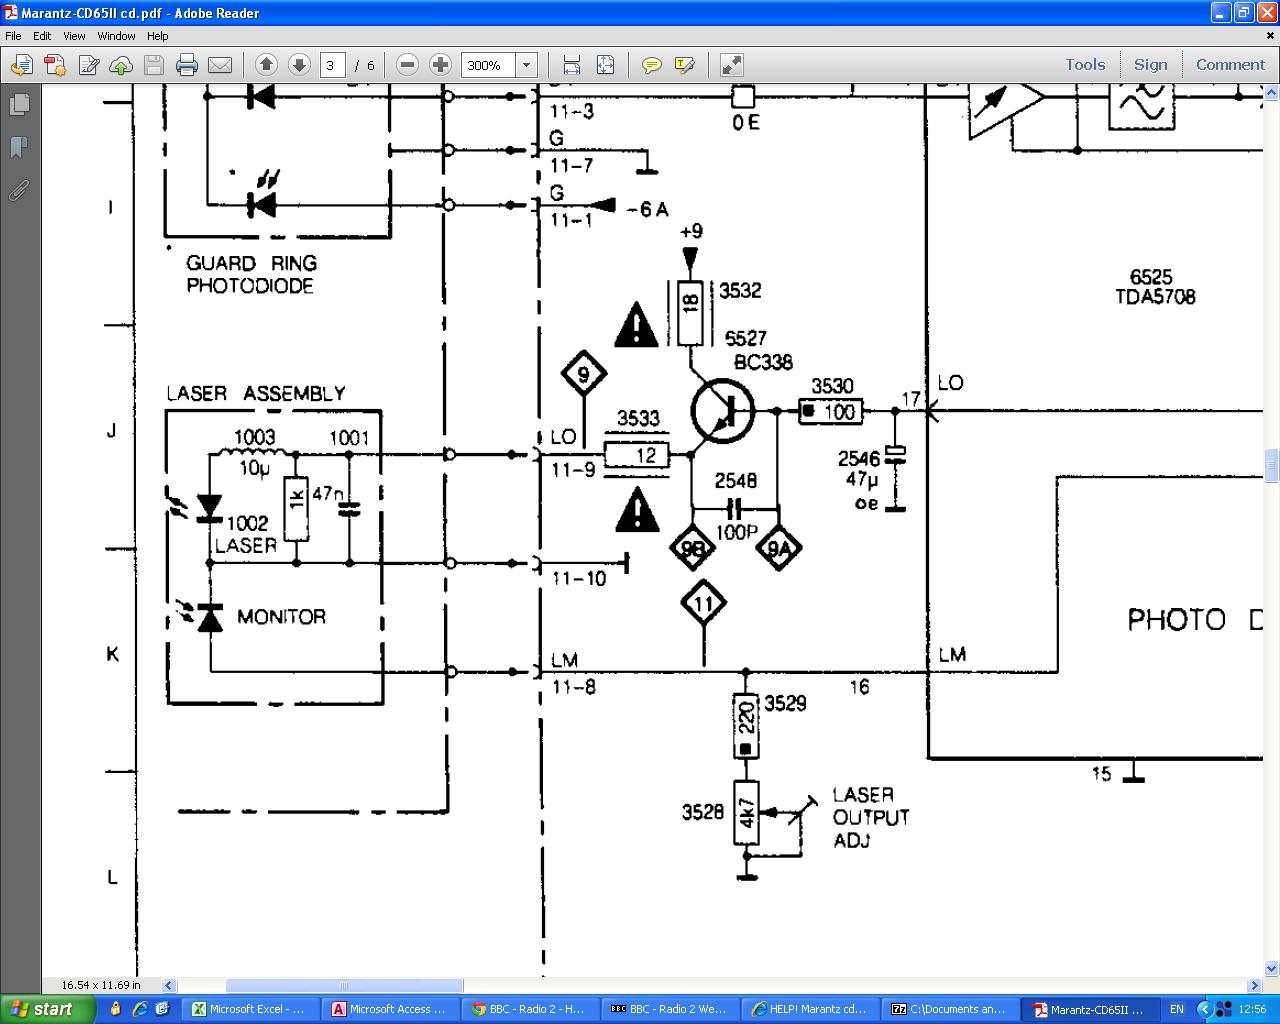Click the horizontal scrollbar right arrow
Viewport: 1280px width, 1024px height.
pos(1256,985)
